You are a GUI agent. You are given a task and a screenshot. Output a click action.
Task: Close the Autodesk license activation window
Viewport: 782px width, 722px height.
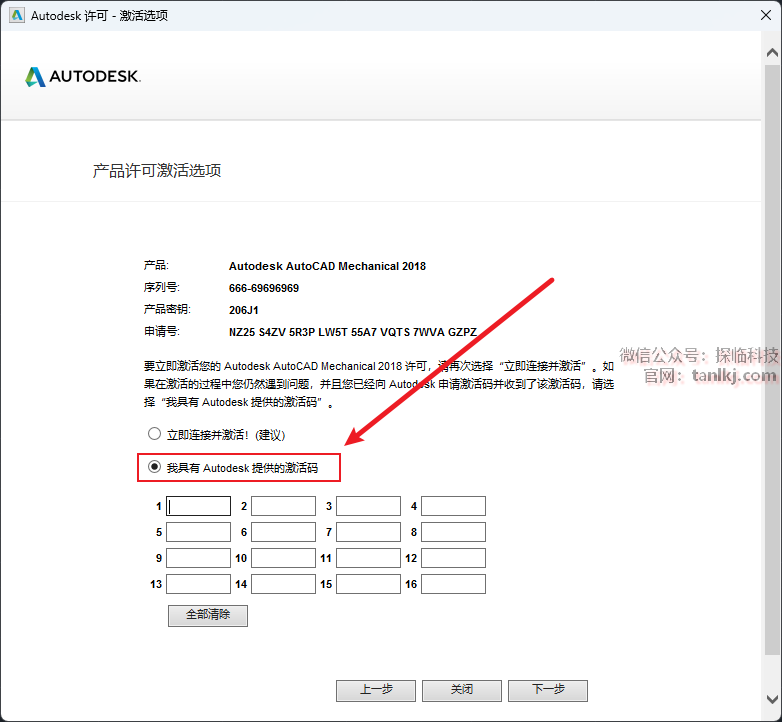[766, 15]
